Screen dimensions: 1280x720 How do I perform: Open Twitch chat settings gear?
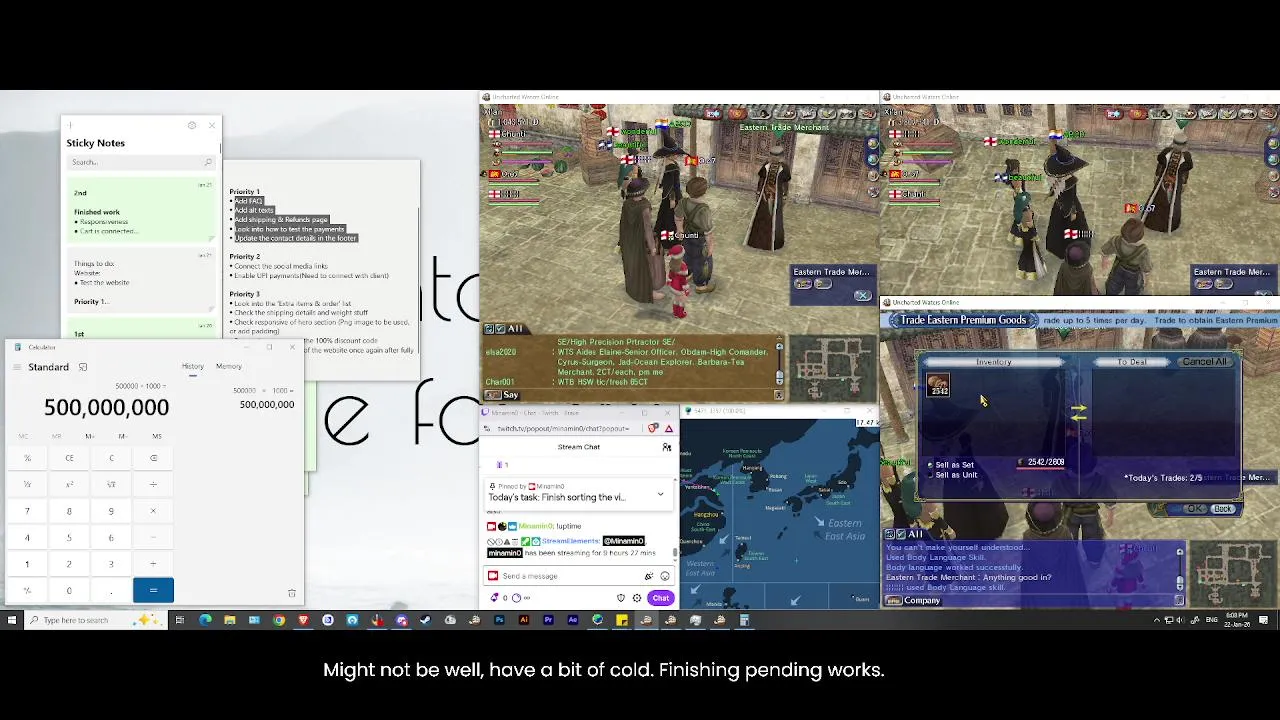637,598
